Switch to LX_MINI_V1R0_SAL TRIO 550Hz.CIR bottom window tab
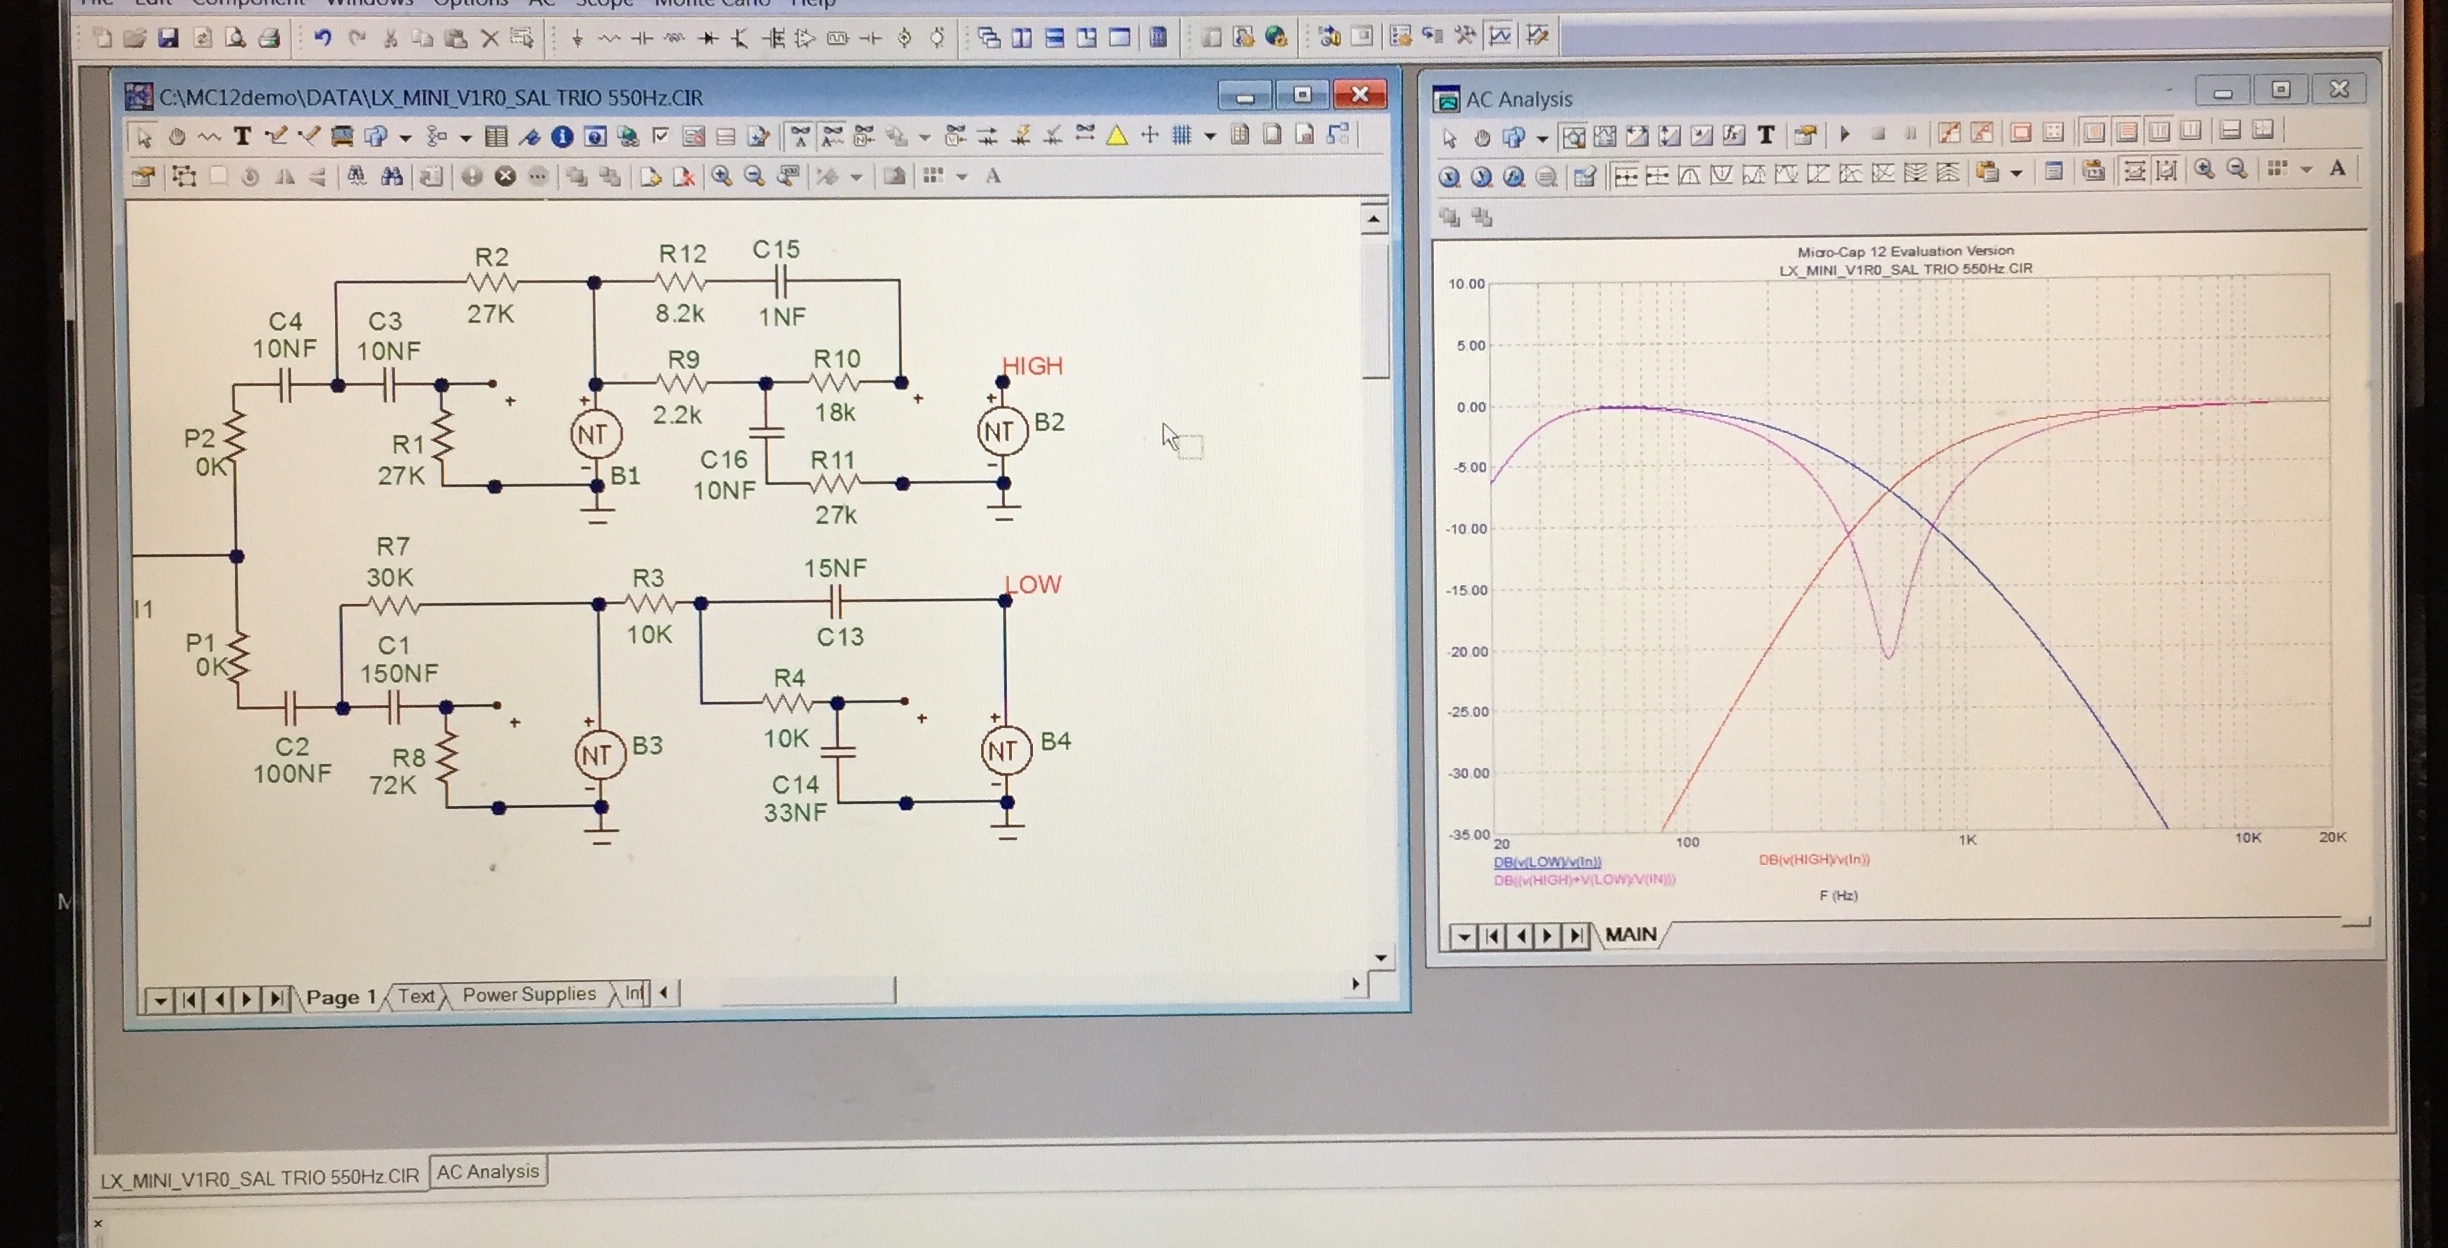 click(x=259, y=1178)
